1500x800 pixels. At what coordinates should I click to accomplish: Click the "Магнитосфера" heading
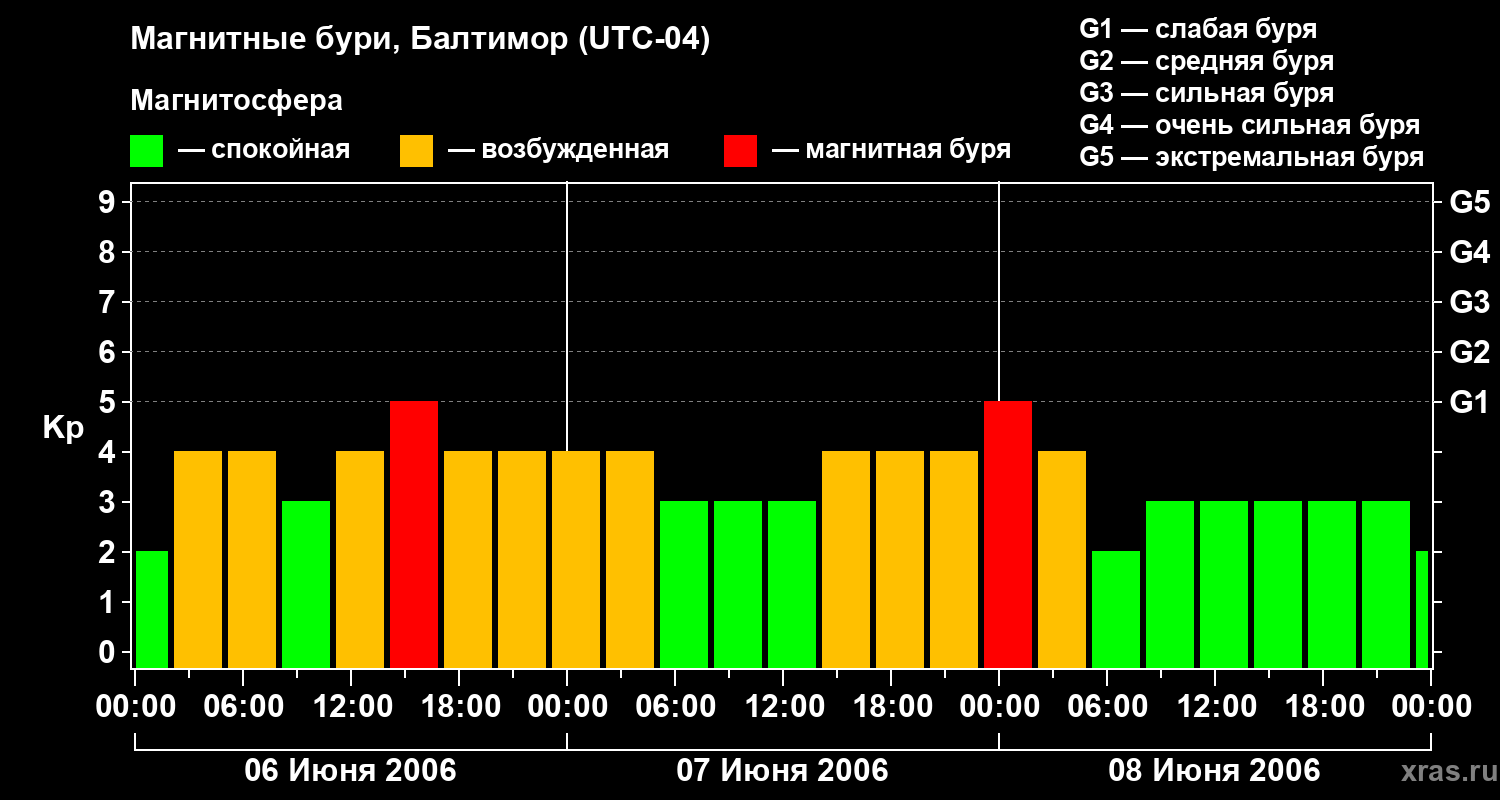[x=236, y=101]
